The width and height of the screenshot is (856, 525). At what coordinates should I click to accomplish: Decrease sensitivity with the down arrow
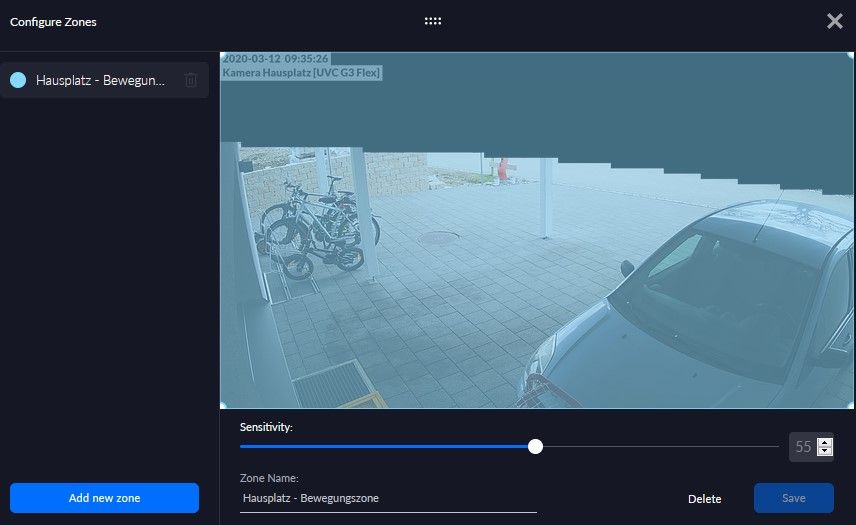point(825,451)
